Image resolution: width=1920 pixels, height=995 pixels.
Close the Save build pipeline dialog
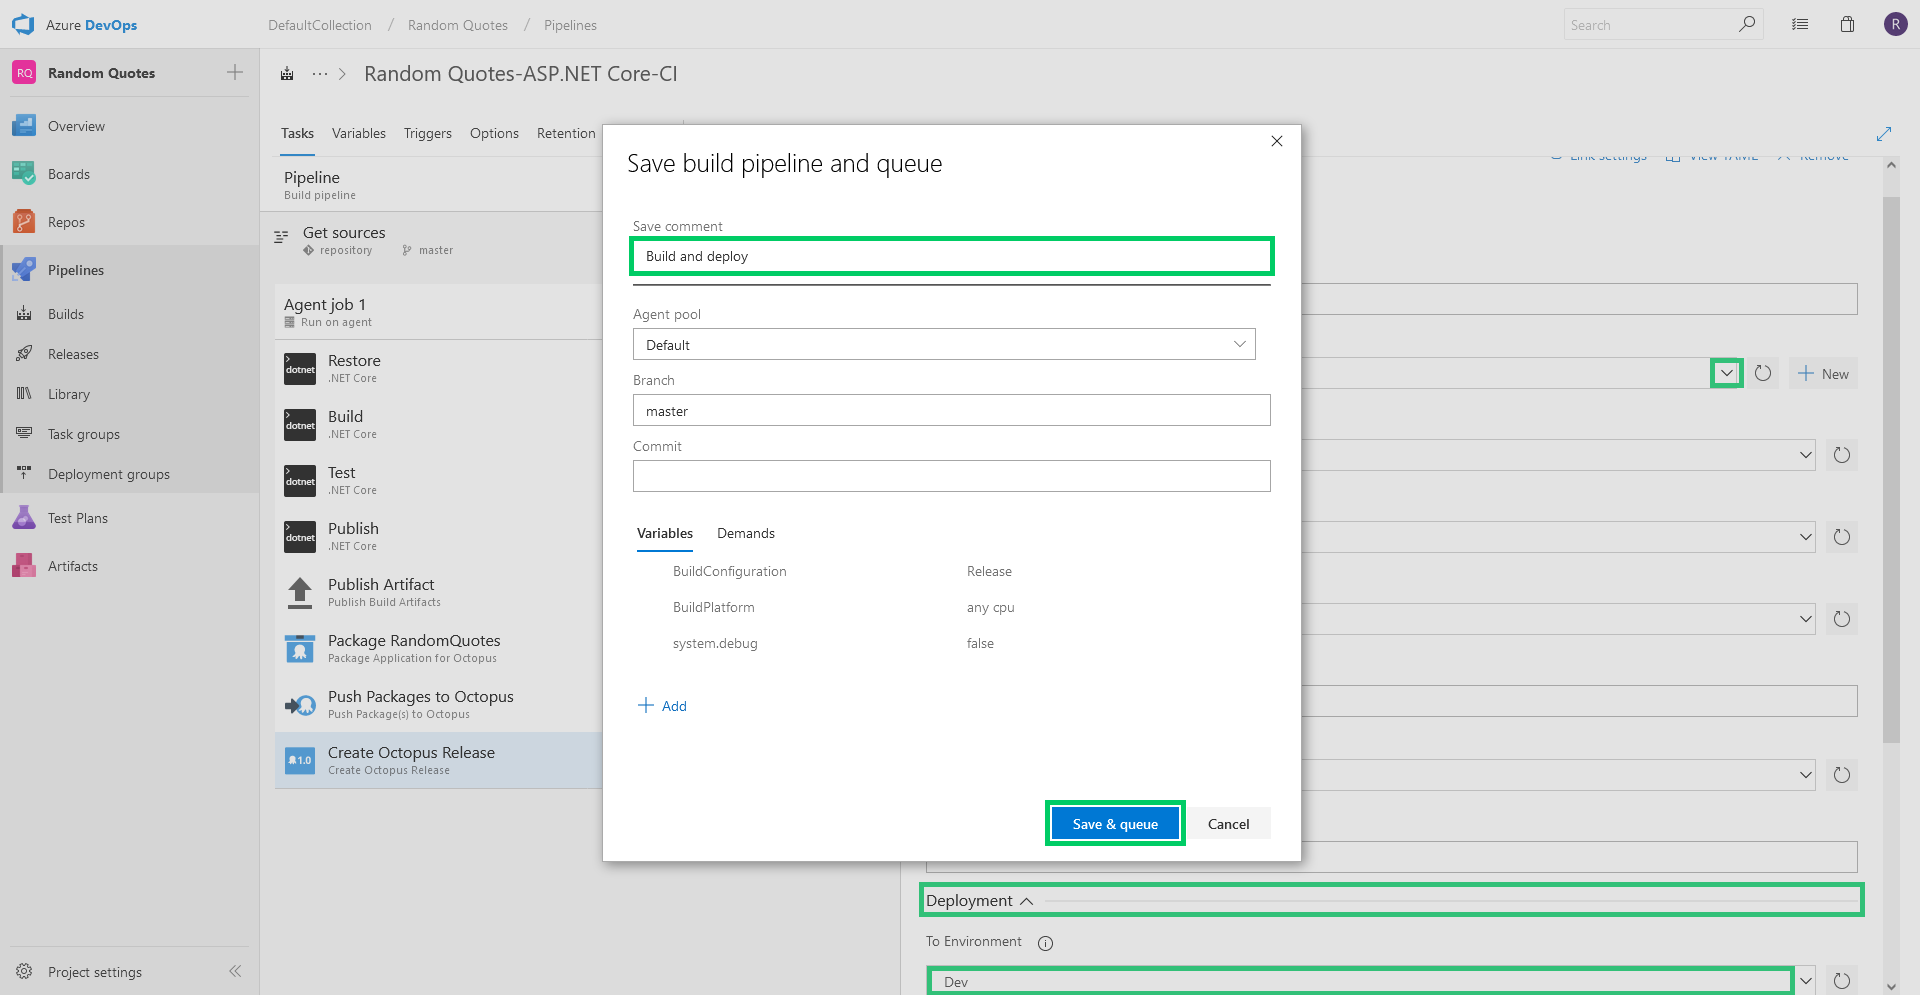click(1277, 141)
